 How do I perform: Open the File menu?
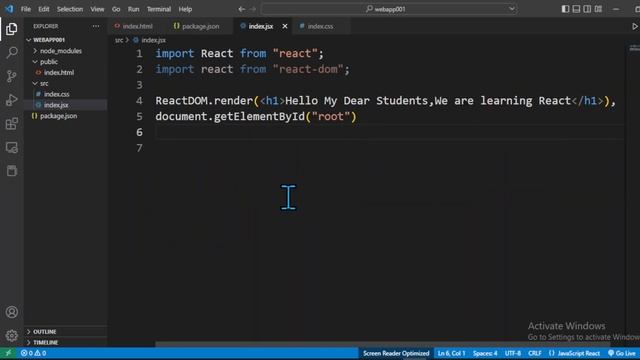point(26,9)
